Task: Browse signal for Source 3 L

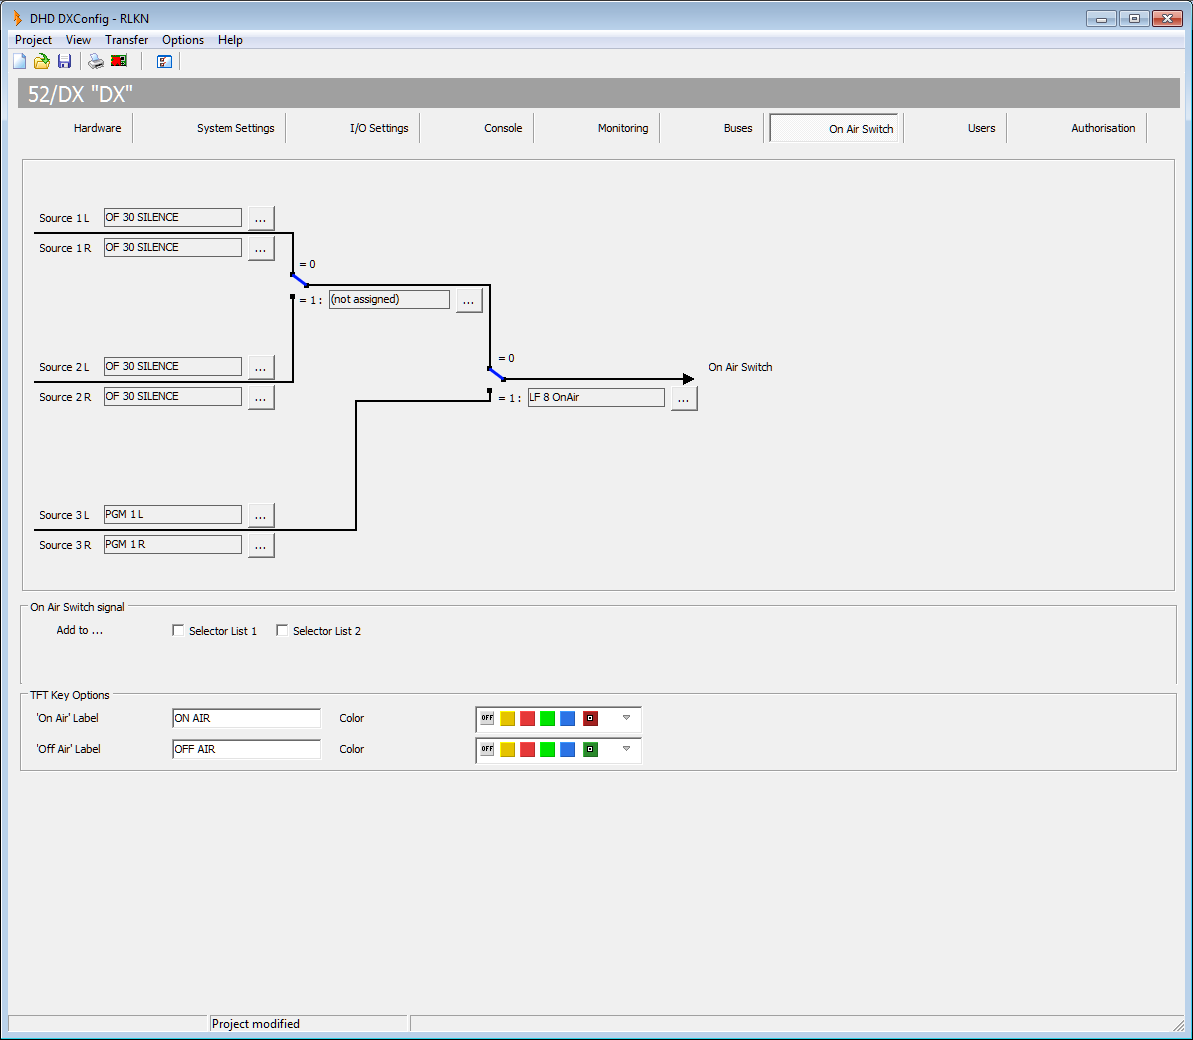Action: pyautogui.click(x=260, y=515)
